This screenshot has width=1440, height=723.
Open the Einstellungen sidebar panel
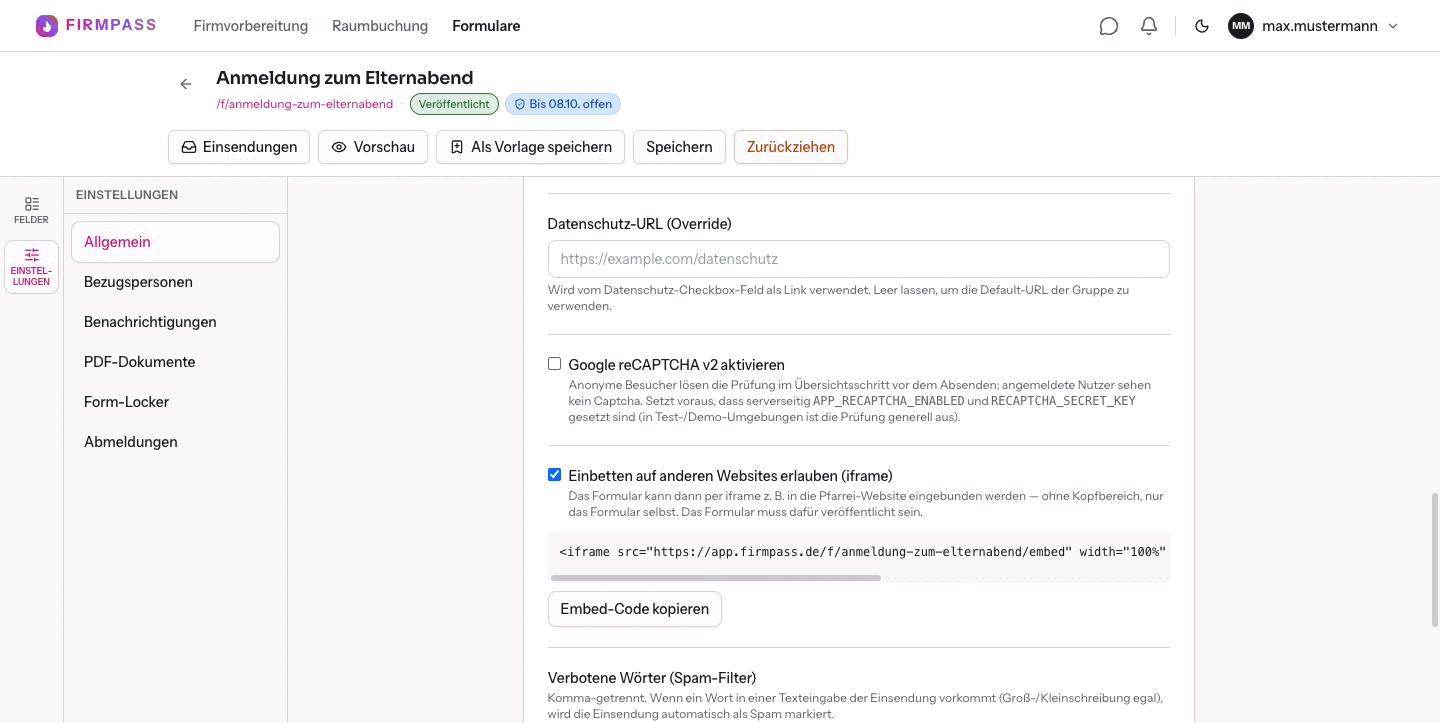click(x=31, y=267)
